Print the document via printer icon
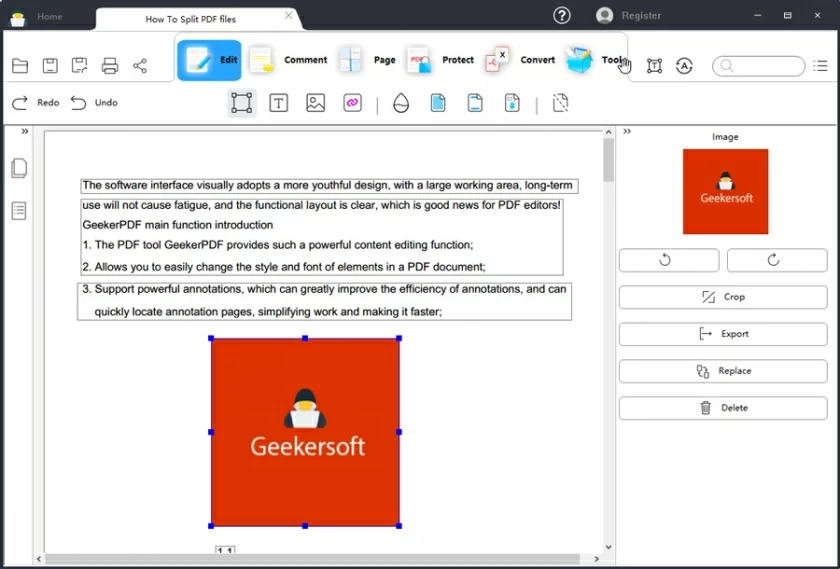The height and width of the screenshot is (569, 840). click(110, 66)
